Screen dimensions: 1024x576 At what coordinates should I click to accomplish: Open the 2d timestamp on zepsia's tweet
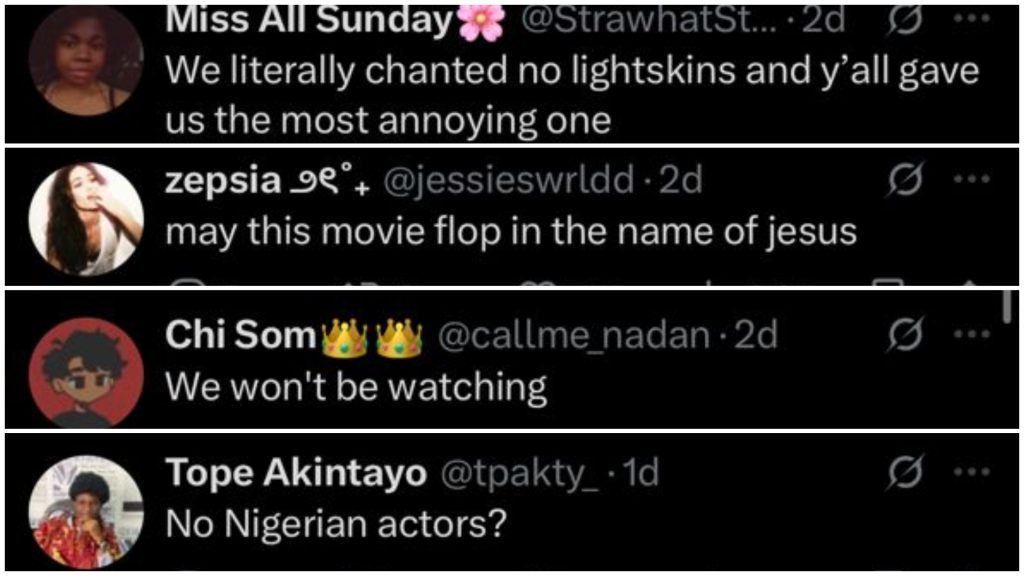(681, 181)
